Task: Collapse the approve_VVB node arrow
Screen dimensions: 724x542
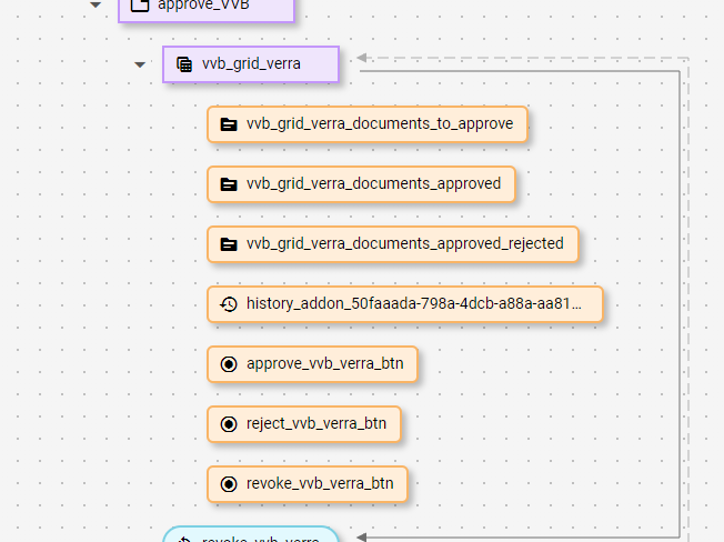Action: (x=96, y=5)
